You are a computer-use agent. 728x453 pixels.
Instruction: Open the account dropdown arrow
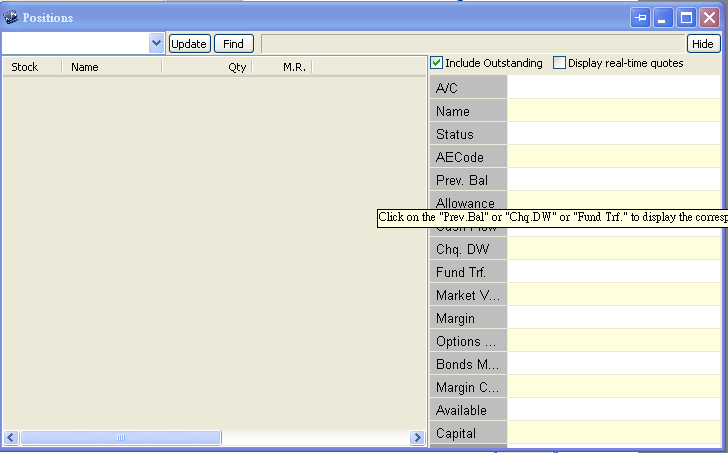[x=156, y=43]
